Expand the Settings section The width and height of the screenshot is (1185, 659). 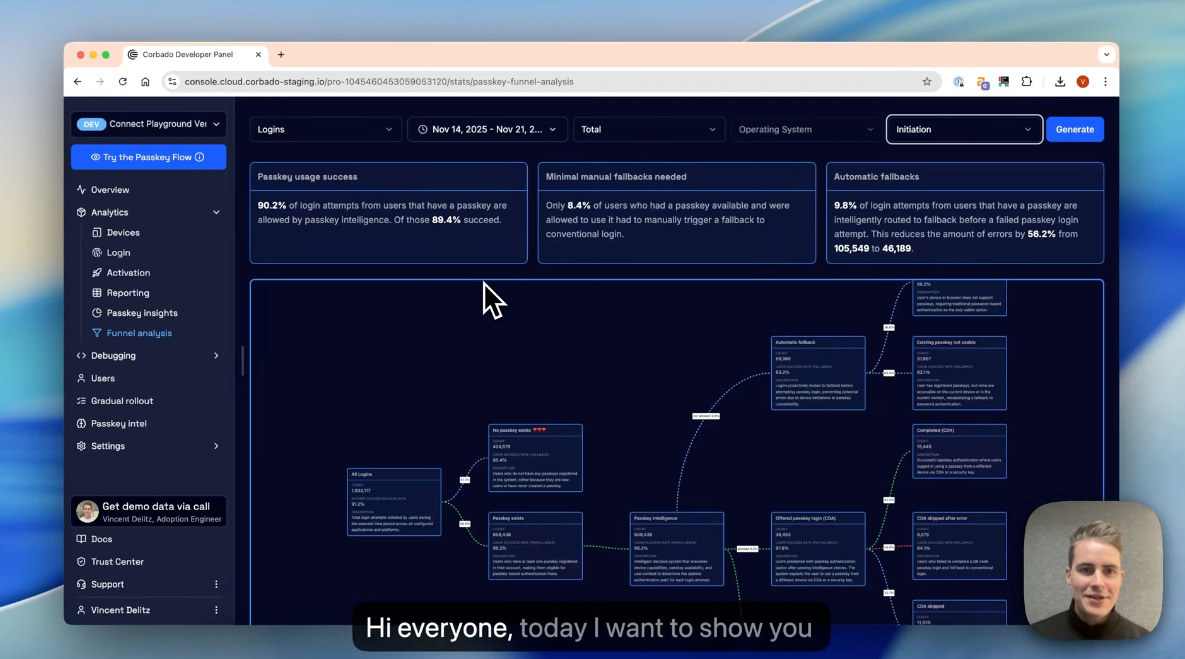216,446
